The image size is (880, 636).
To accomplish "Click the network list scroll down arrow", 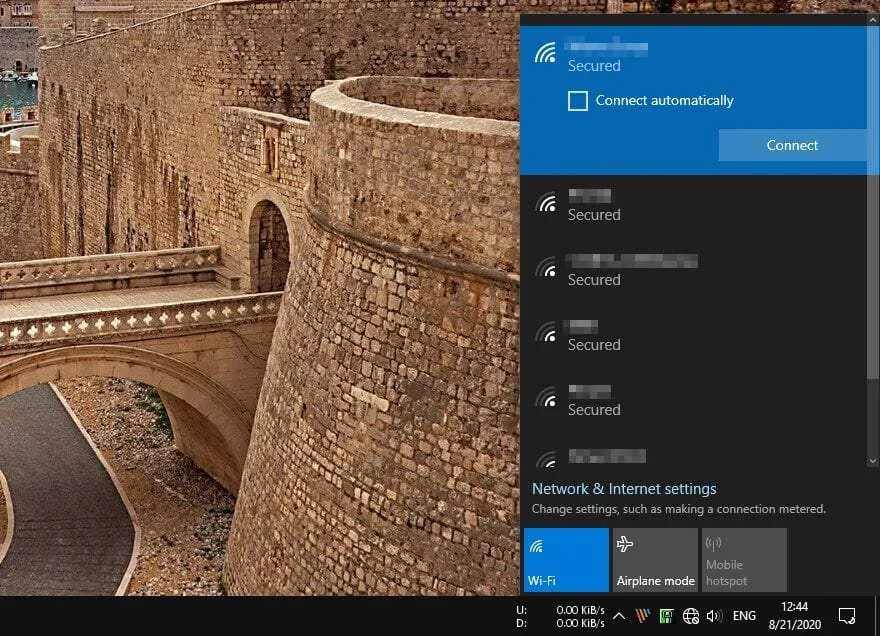I will pyautogui.click(x=873, y=461).
